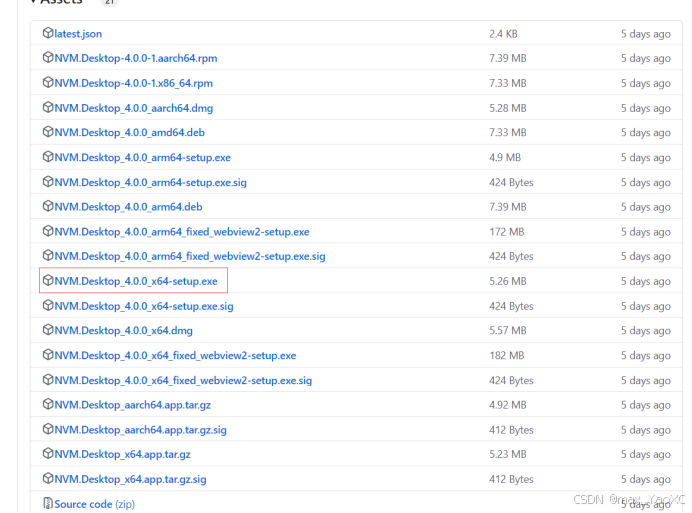692x513 pixels.
Task: Click the package icon beside arm64_fixed_webview2-setup.exe.sig
Action: pos(48,256)
